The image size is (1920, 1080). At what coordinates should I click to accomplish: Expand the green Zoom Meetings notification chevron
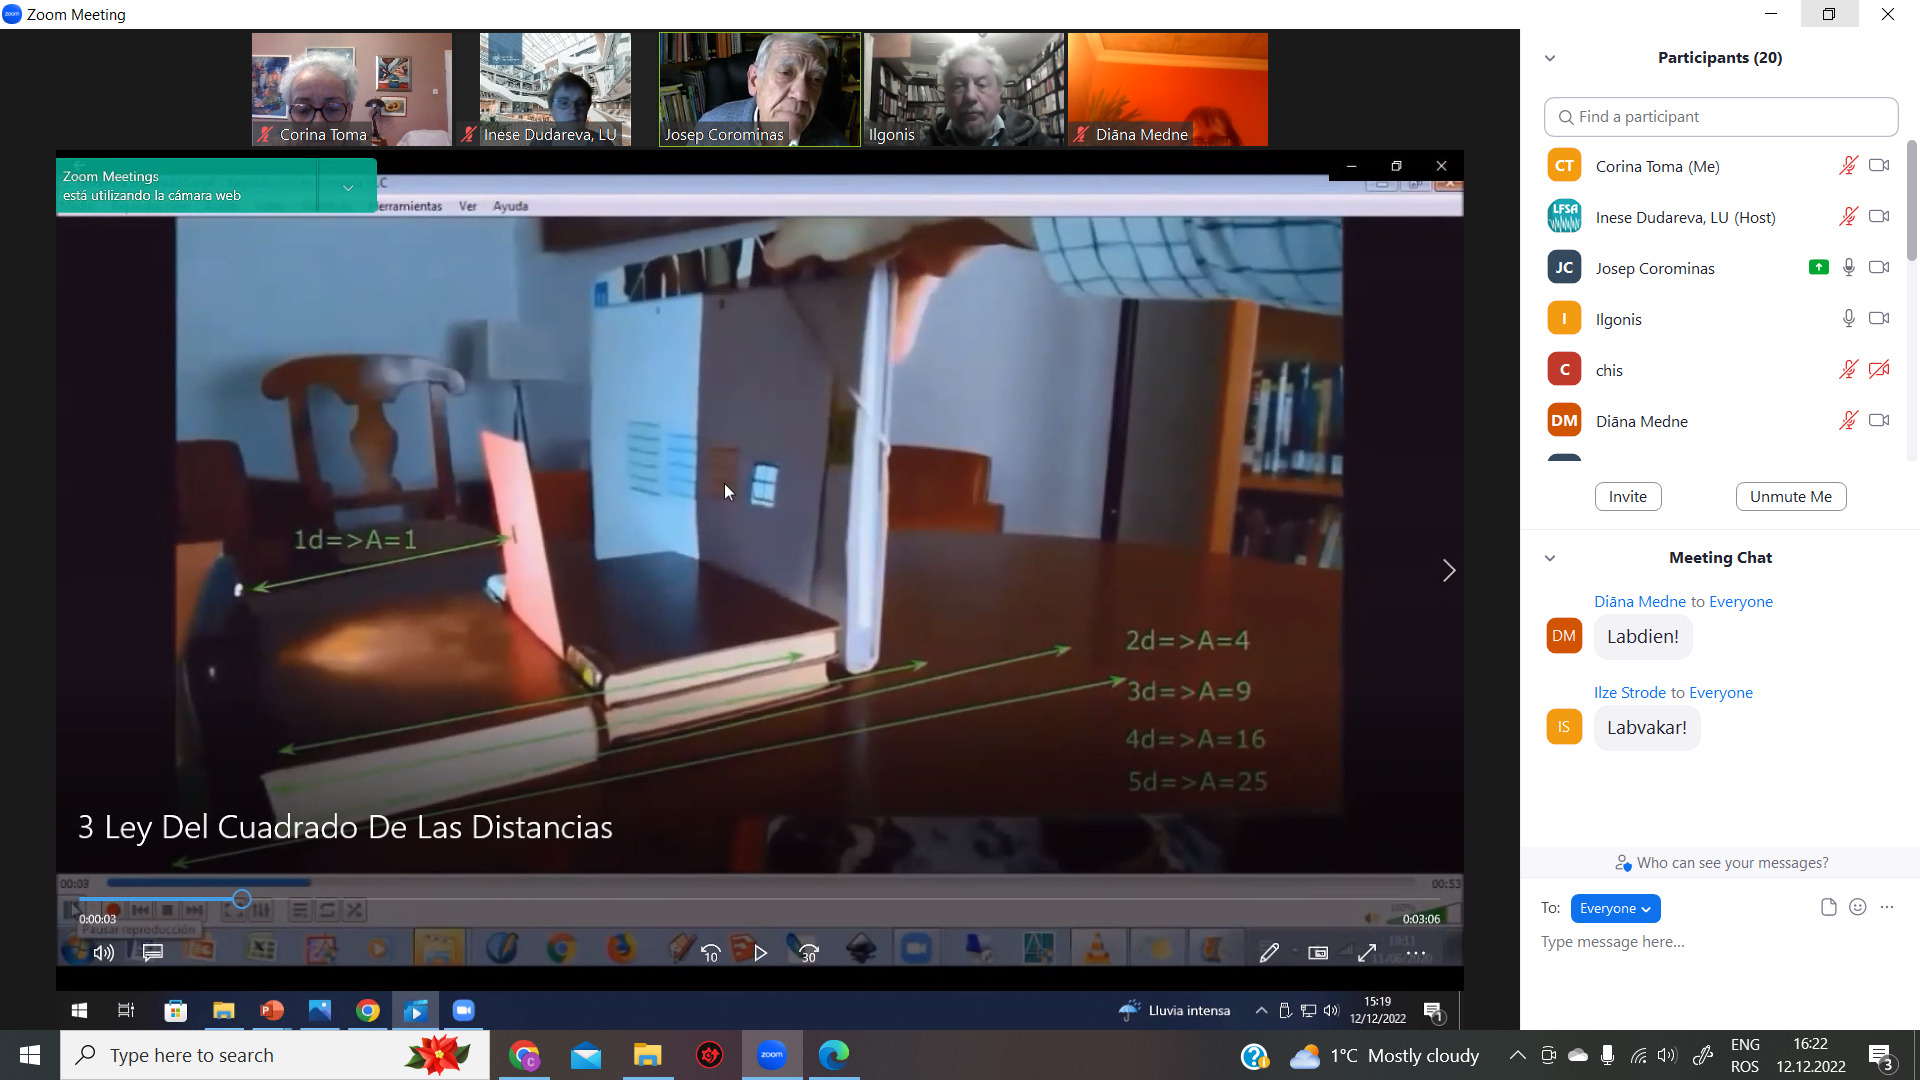click(x=348, y=187)
